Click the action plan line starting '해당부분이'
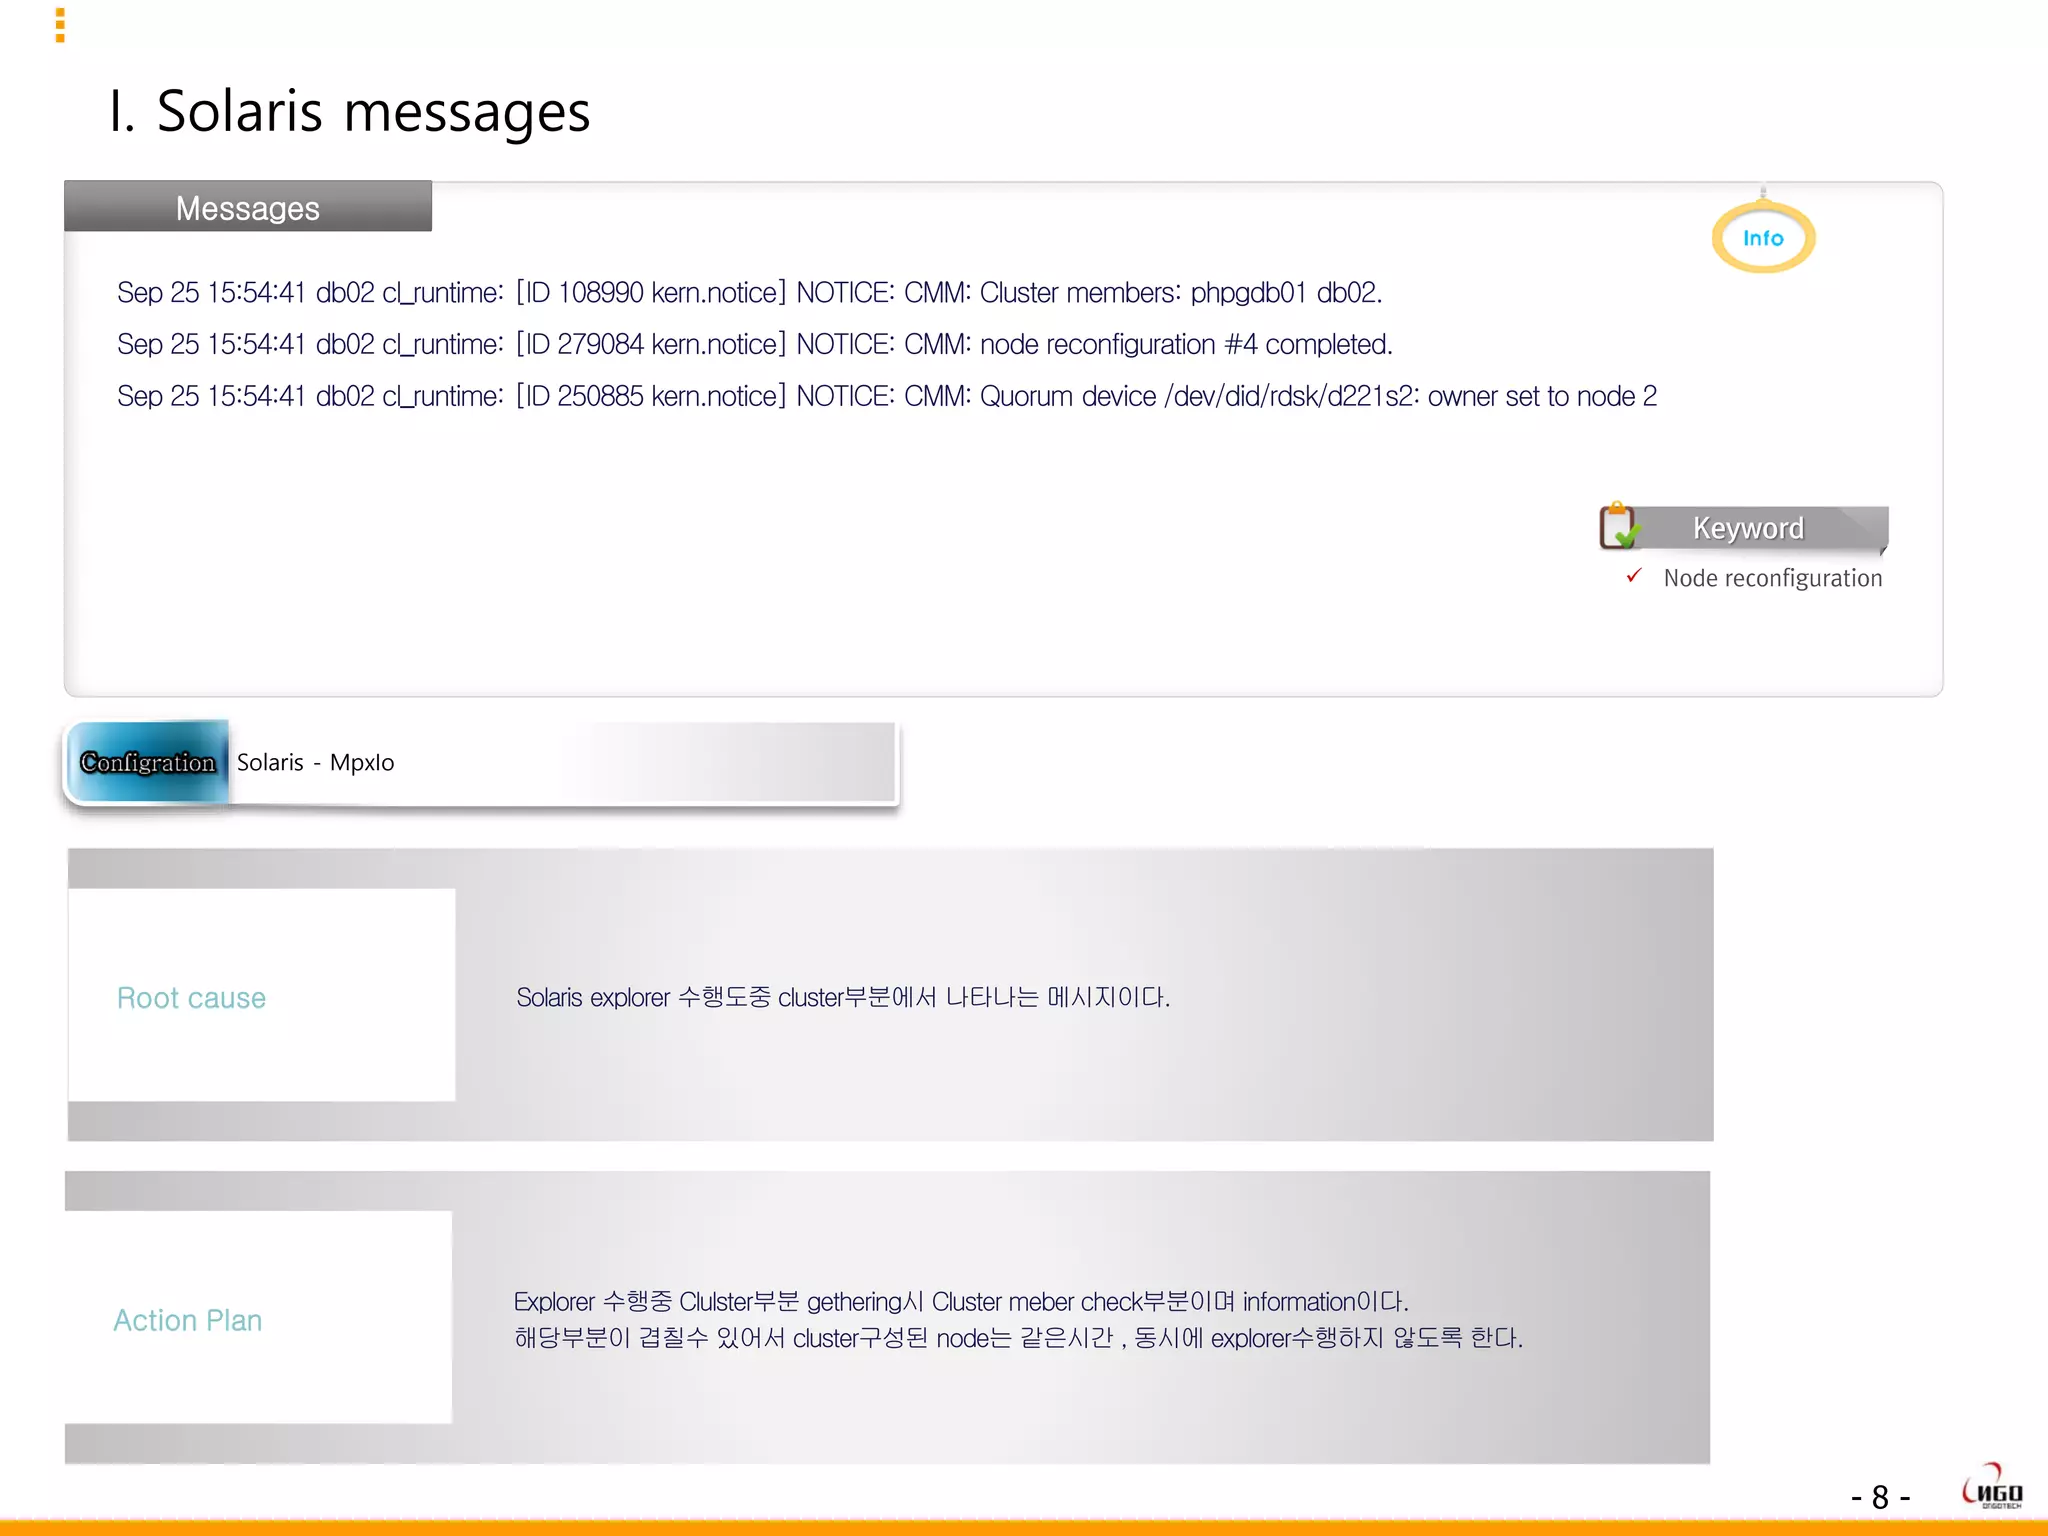Image resolution: width=2048 pixels, height=1536 pixels. click(x=1018, y=1338)
